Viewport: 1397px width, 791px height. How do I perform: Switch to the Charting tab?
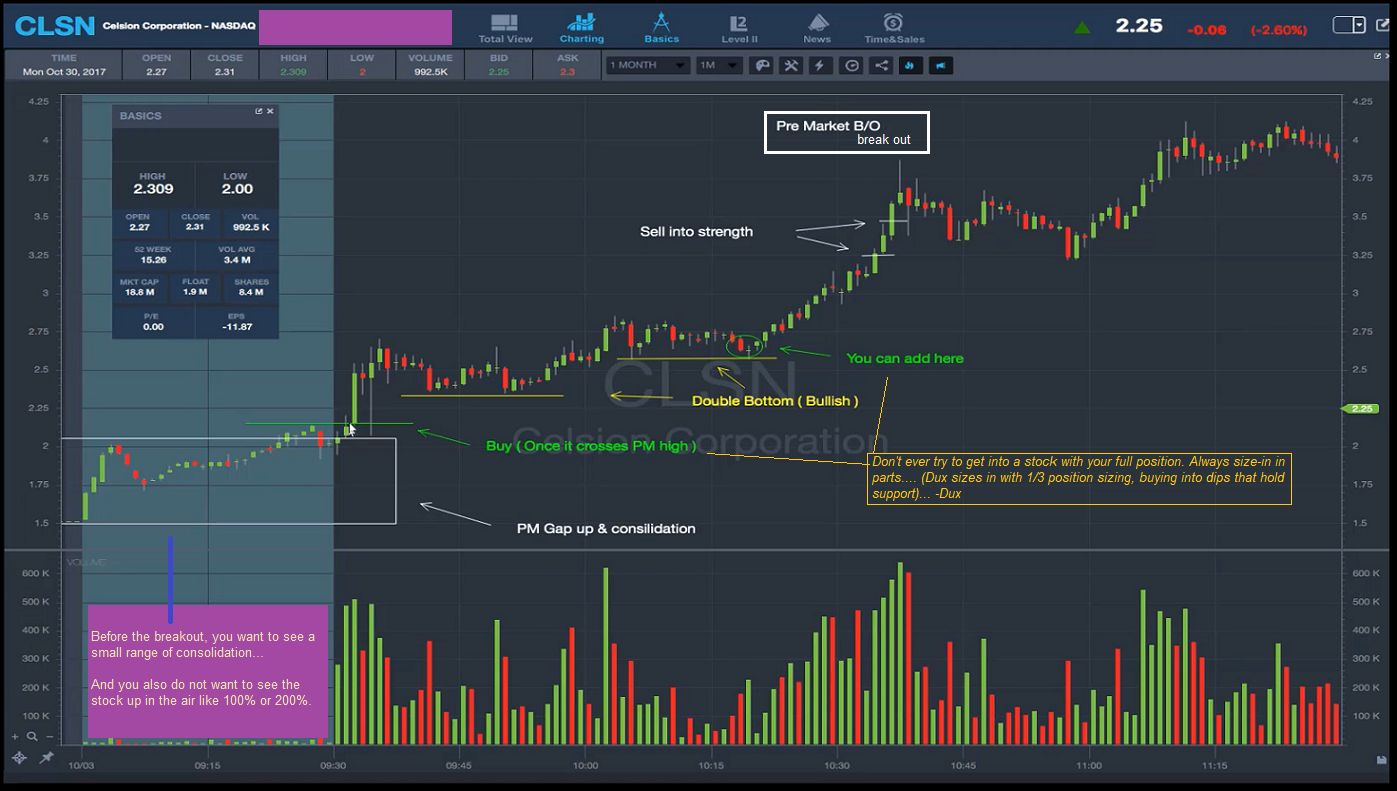[581, 28]
